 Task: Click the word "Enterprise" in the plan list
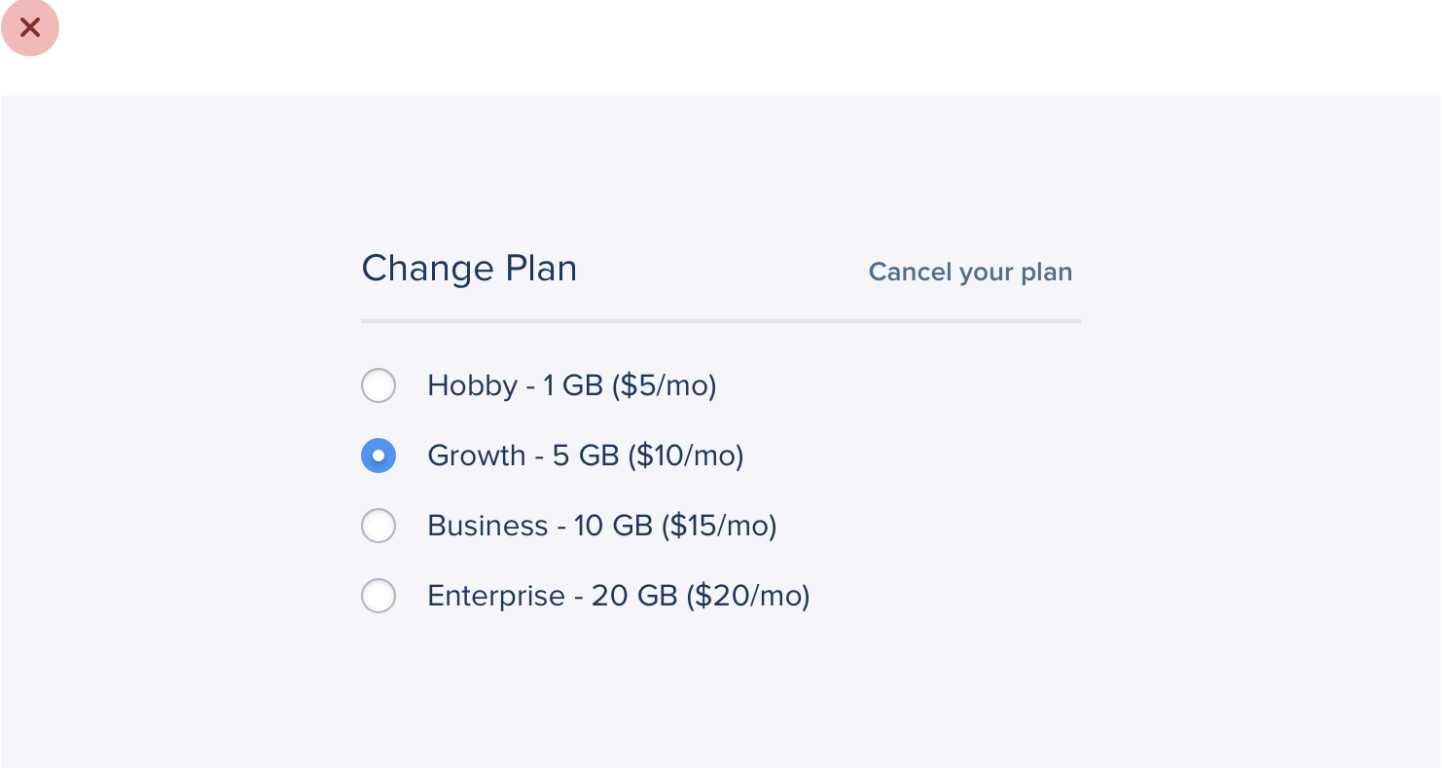point(496,596)
